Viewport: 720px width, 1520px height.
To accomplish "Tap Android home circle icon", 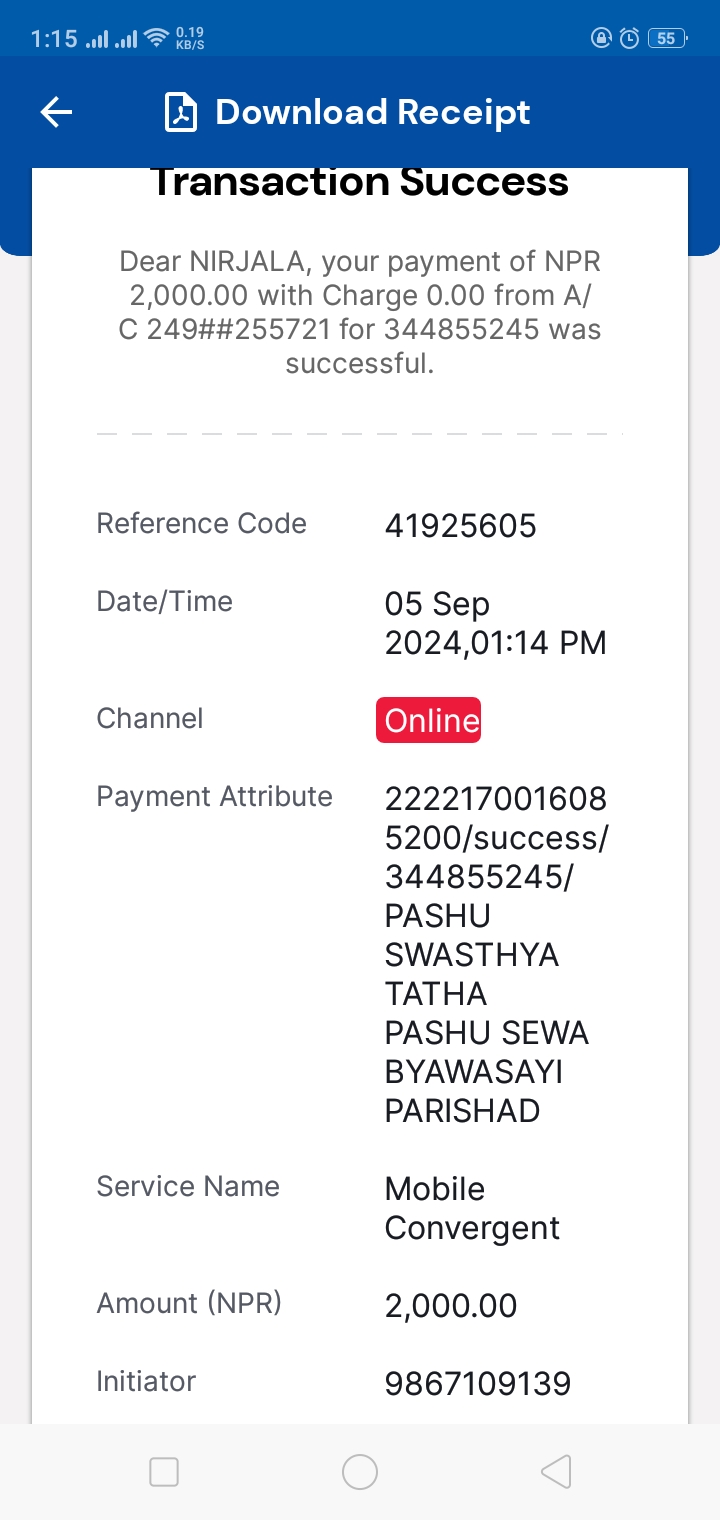I will point(360,1472).
